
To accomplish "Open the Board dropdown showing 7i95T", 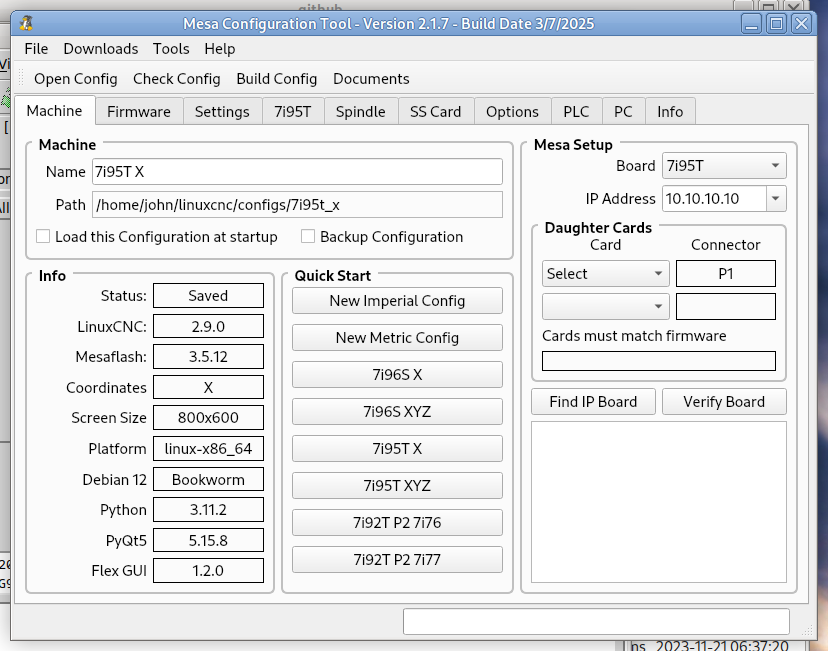I will click(724, 166).
